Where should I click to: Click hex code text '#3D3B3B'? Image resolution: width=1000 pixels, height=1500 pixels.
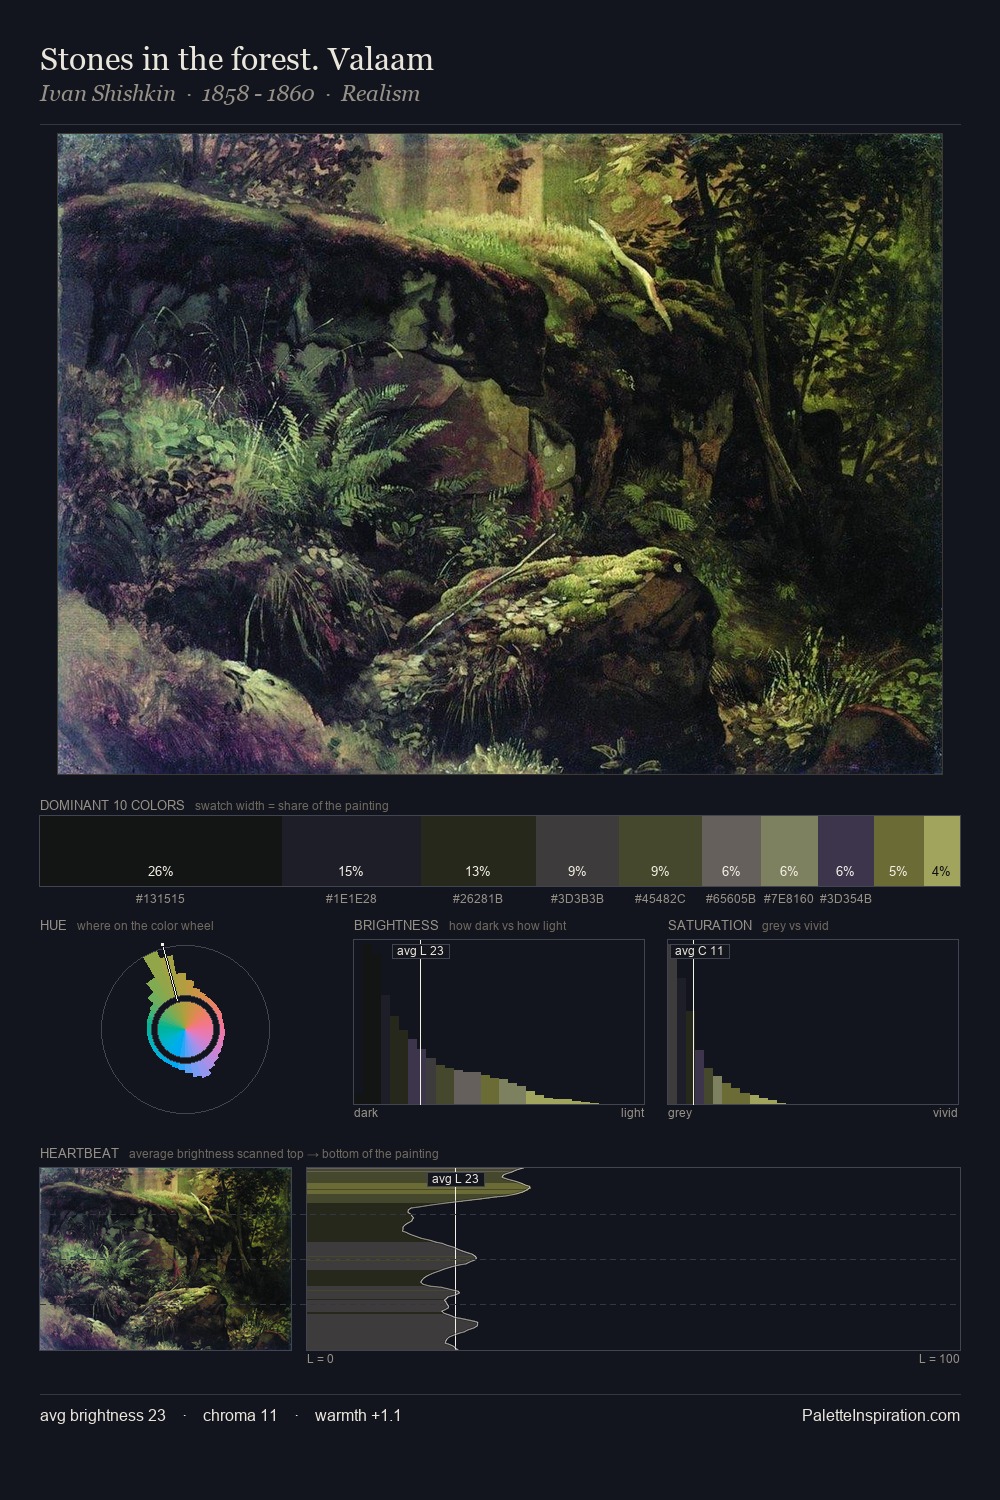coord(577,899)
